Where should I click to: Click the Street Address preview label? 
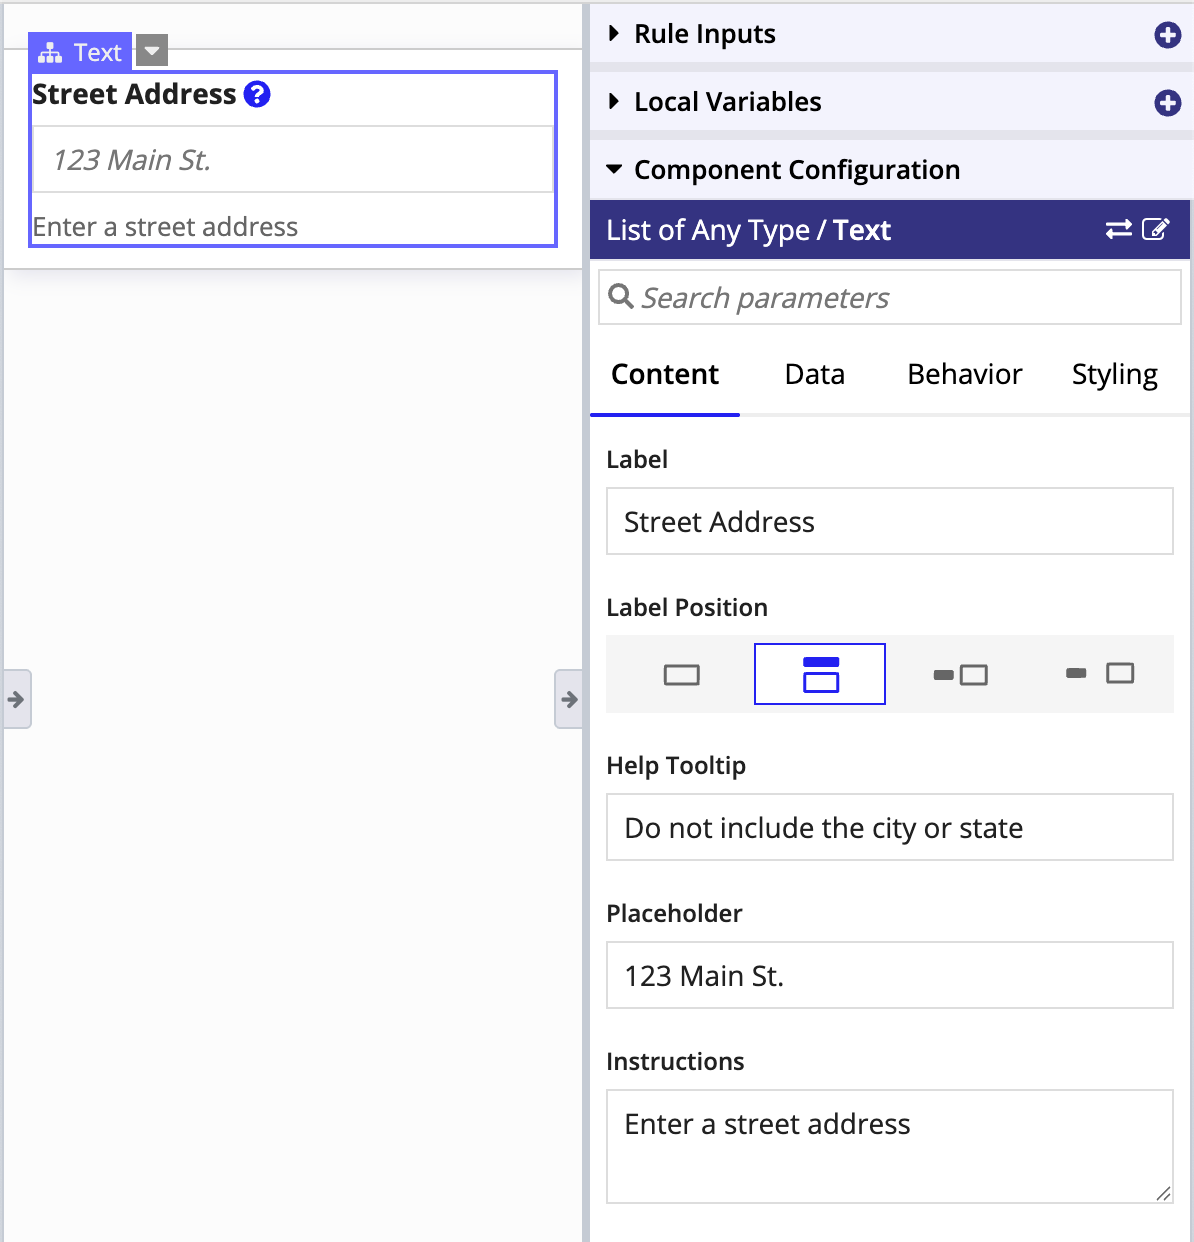[134, 94]
